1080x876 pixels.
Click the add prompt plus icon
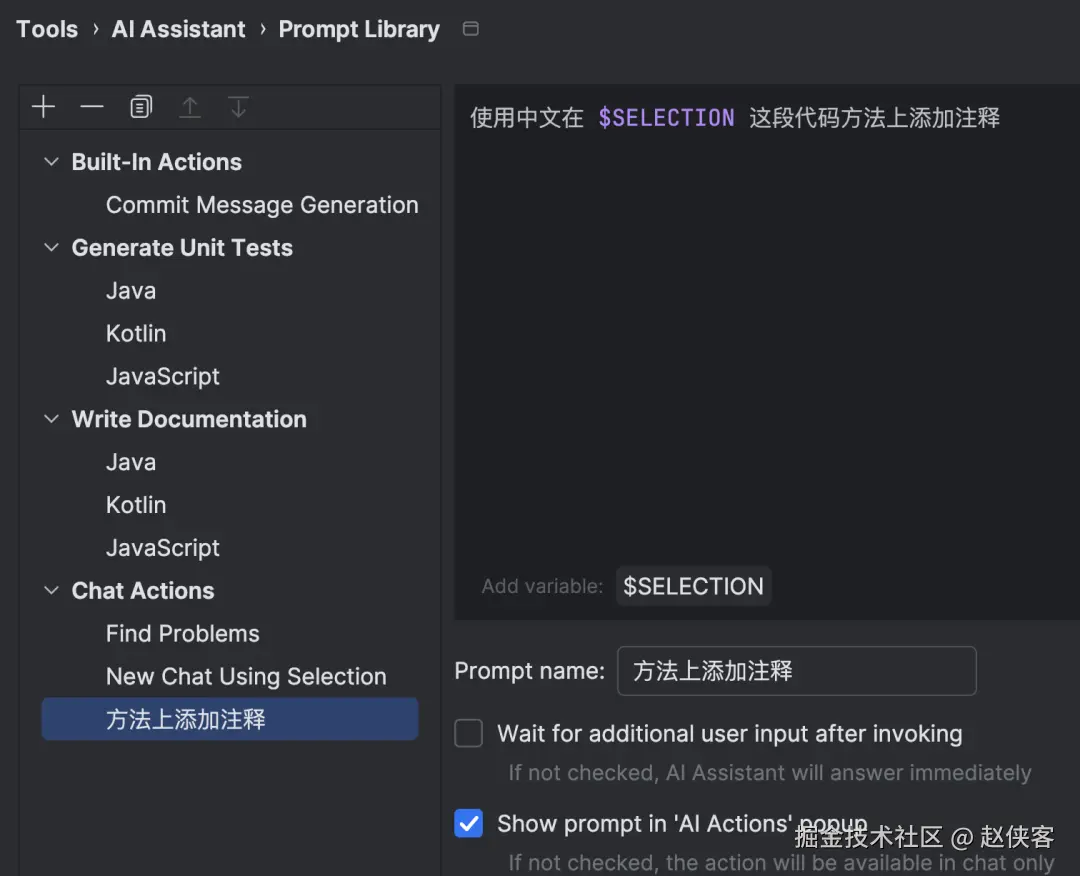[43, 107]
